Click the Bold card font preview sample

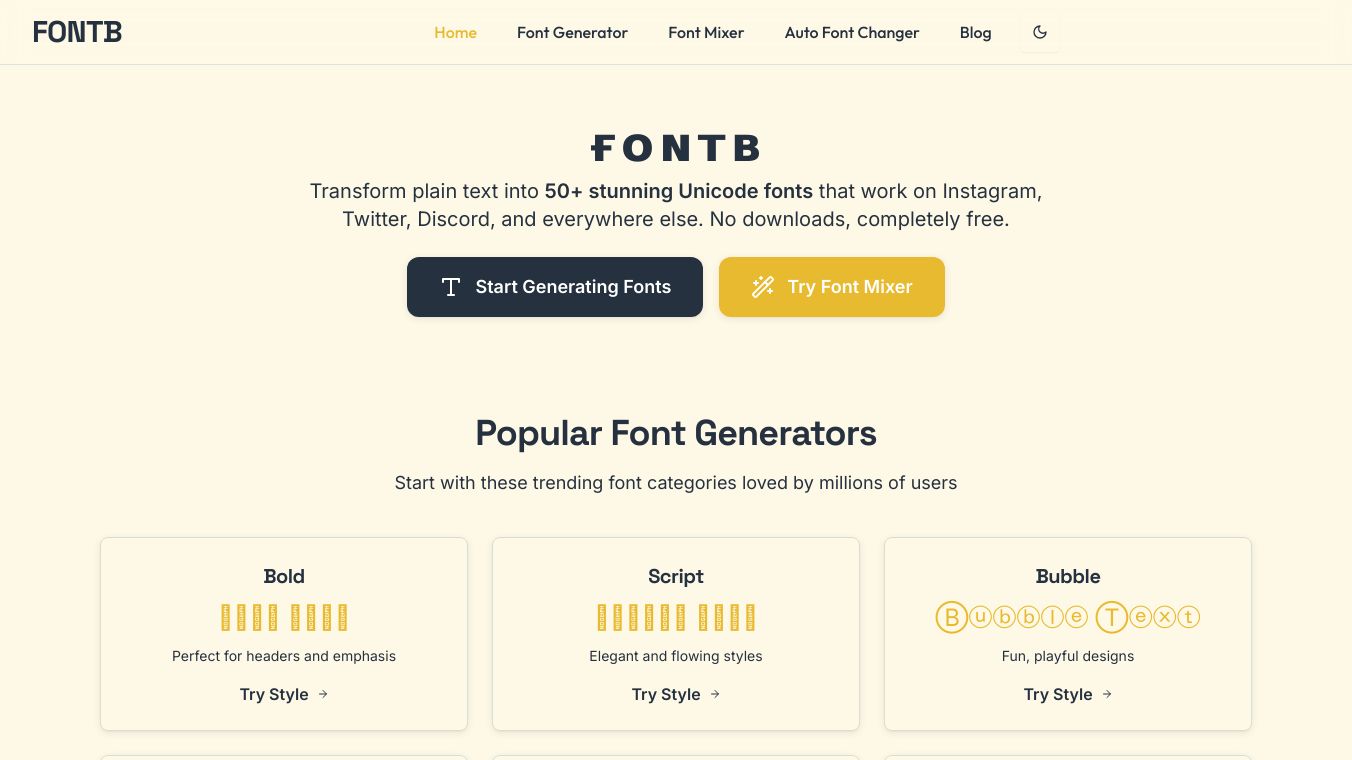(284, 617)
